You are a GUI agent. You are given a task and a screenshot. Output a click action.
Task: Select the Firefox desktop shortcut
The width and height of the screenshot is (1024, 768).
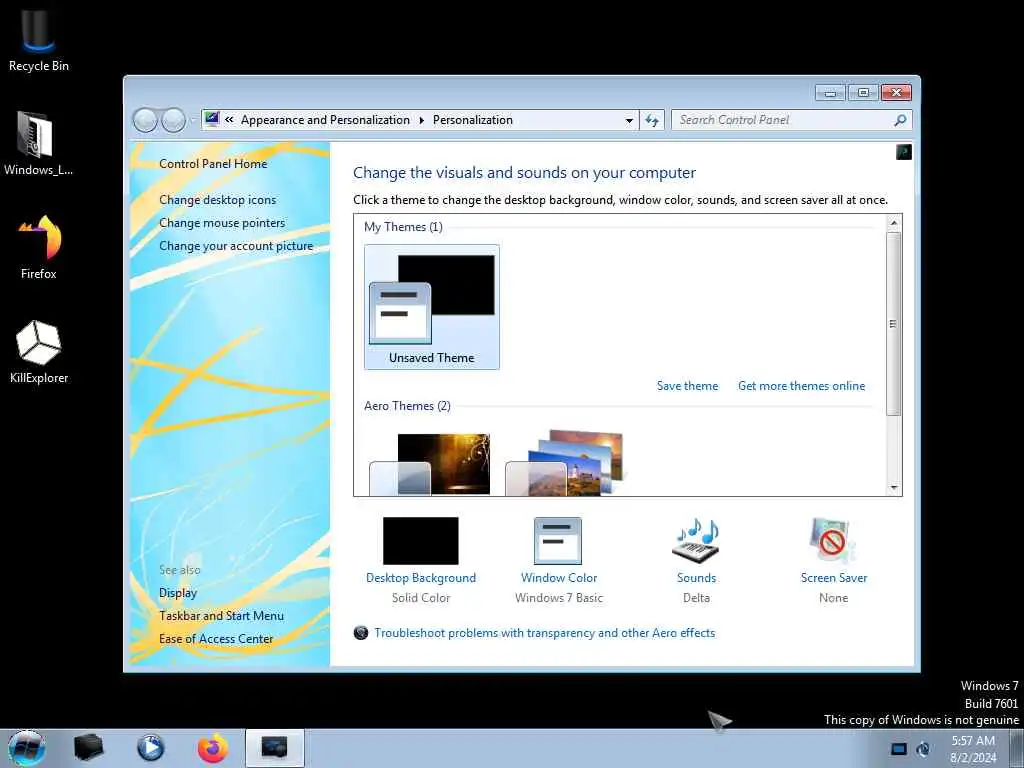pos(39,247)
